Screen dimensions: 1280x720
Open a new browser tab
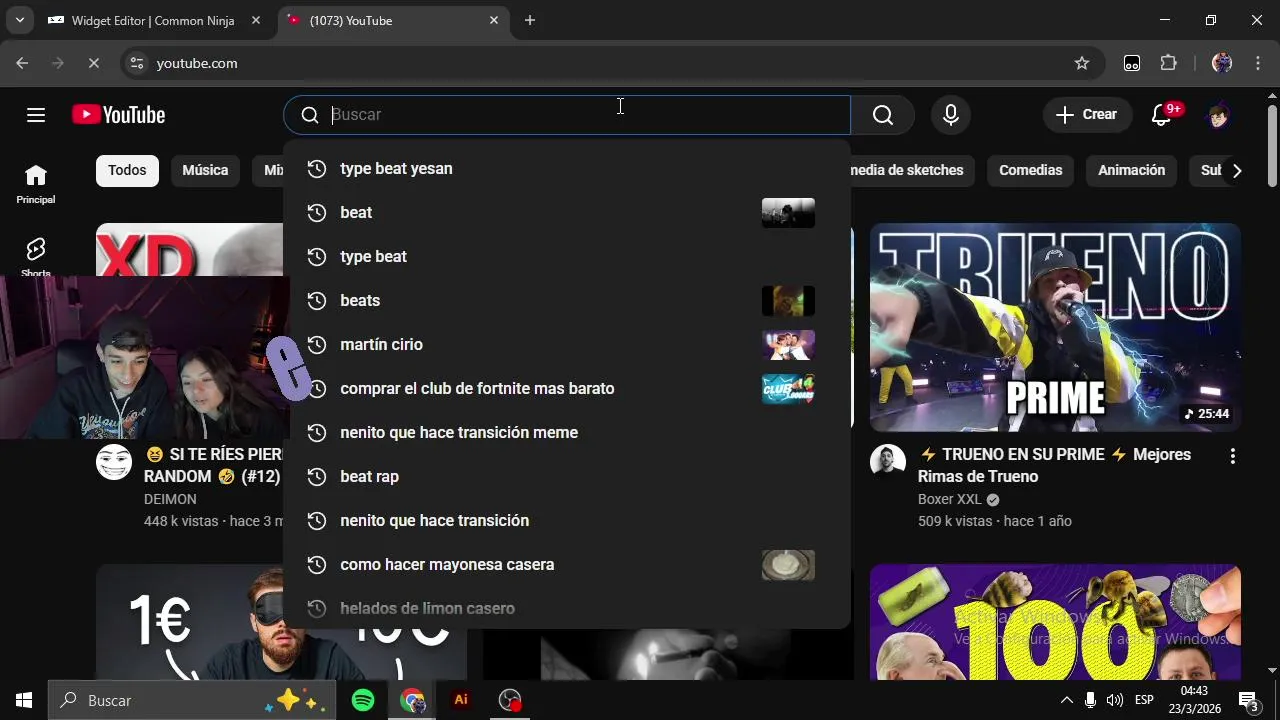[x=530, y=20]
